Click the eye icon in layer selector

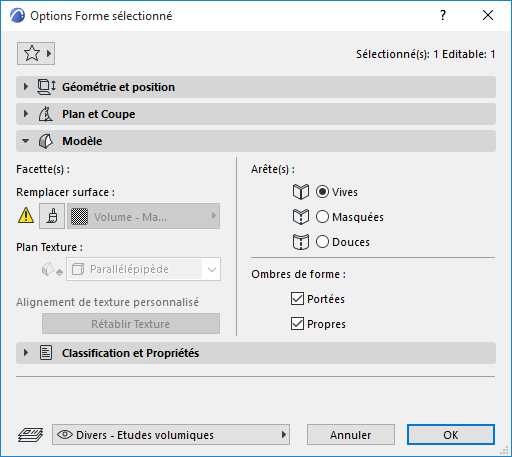[65, 434]
